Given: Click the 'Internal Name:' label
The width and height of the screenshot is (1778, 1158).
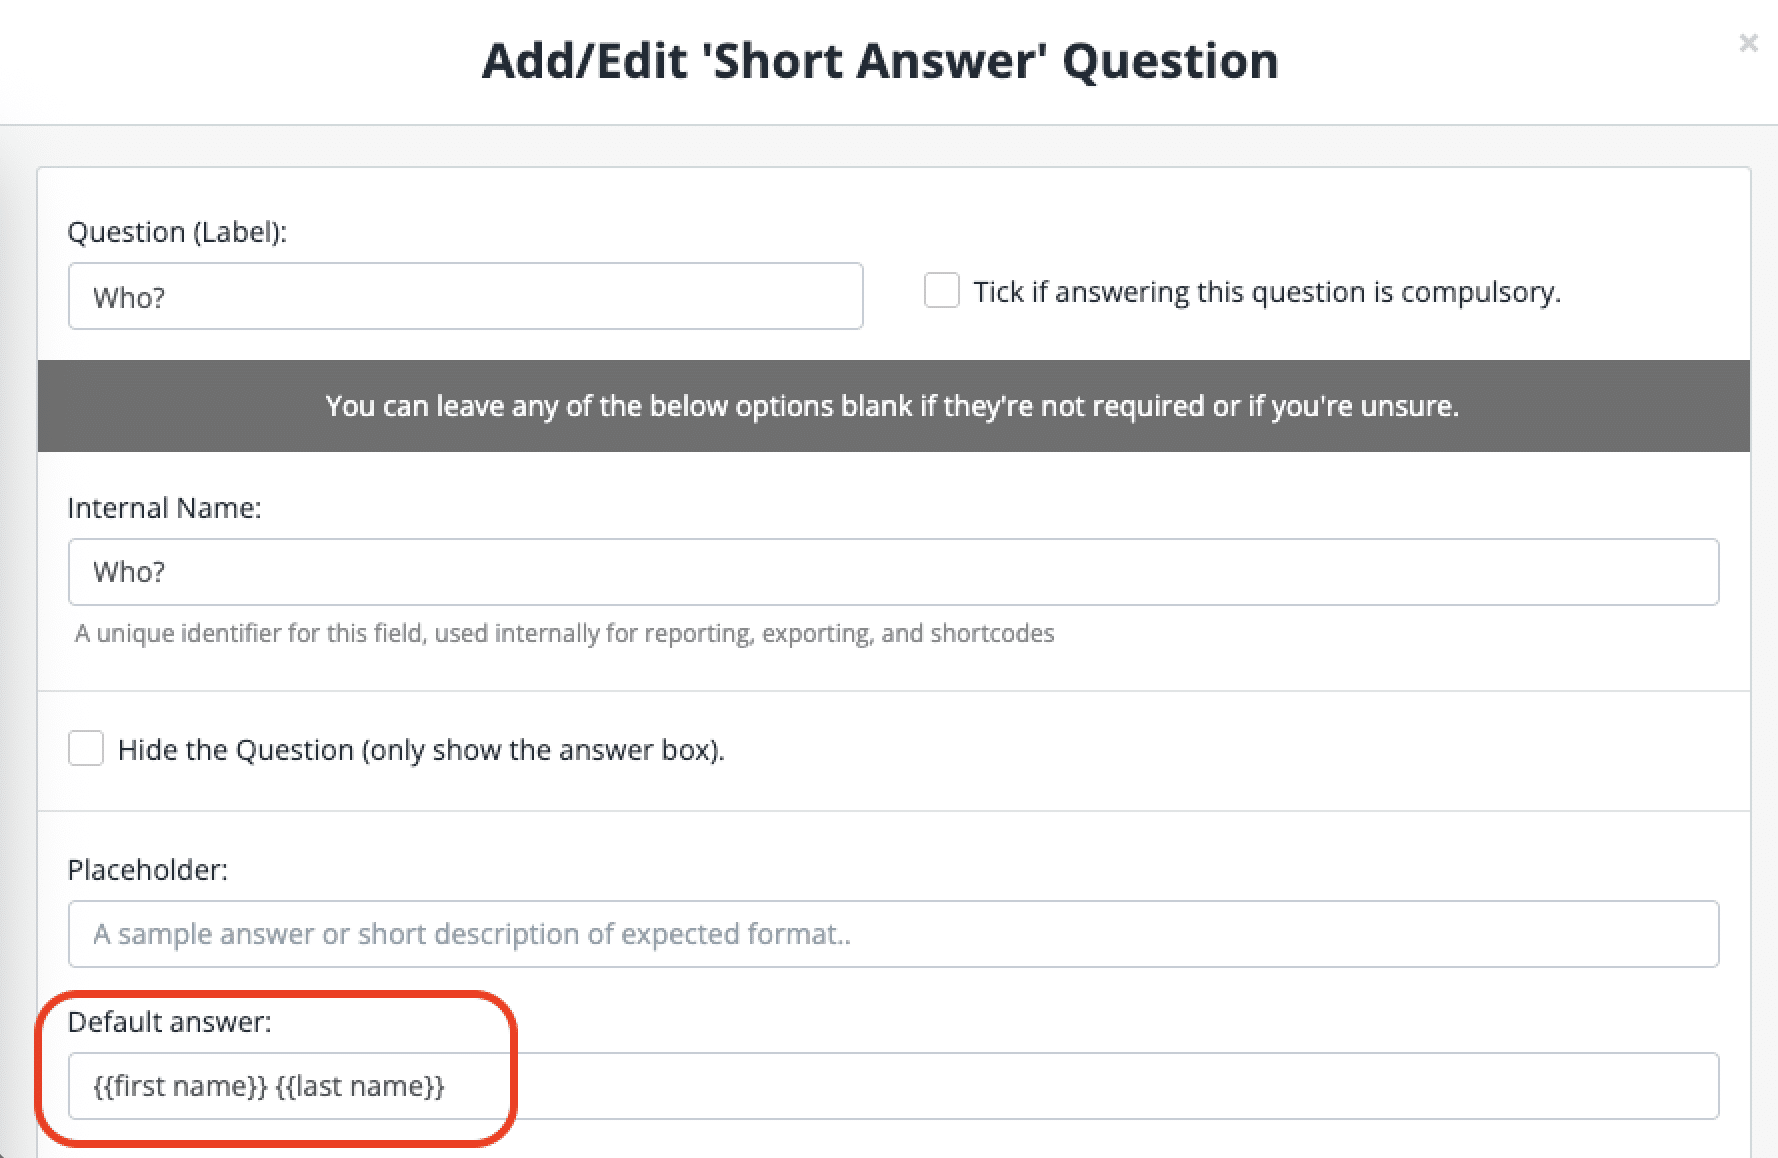Looking at the screenshot, I should click(164, 507).
